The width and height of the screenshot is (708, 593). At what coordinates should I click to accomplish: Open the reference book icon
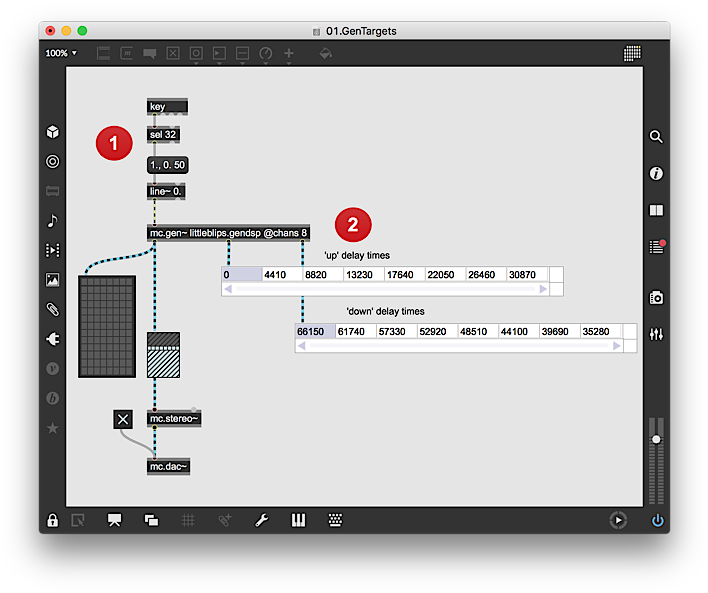coord(656,210)
